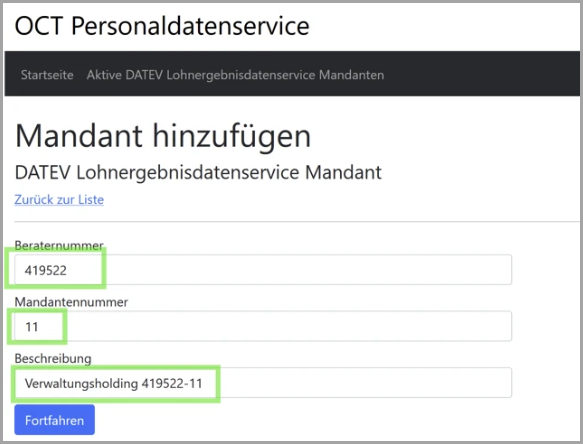Click the Mandant hinzufügen heading
The width and height of the screenshot is (583, 444).
click(163, 136)
